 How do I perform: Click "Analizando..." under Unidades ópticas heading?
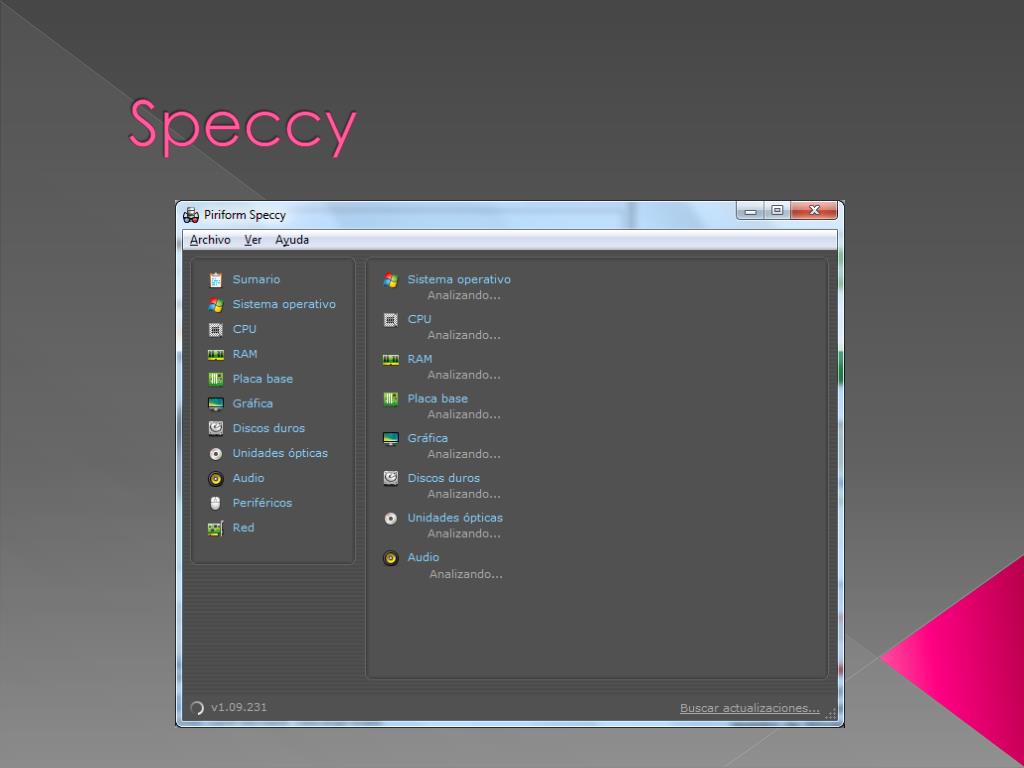point(464,534)
